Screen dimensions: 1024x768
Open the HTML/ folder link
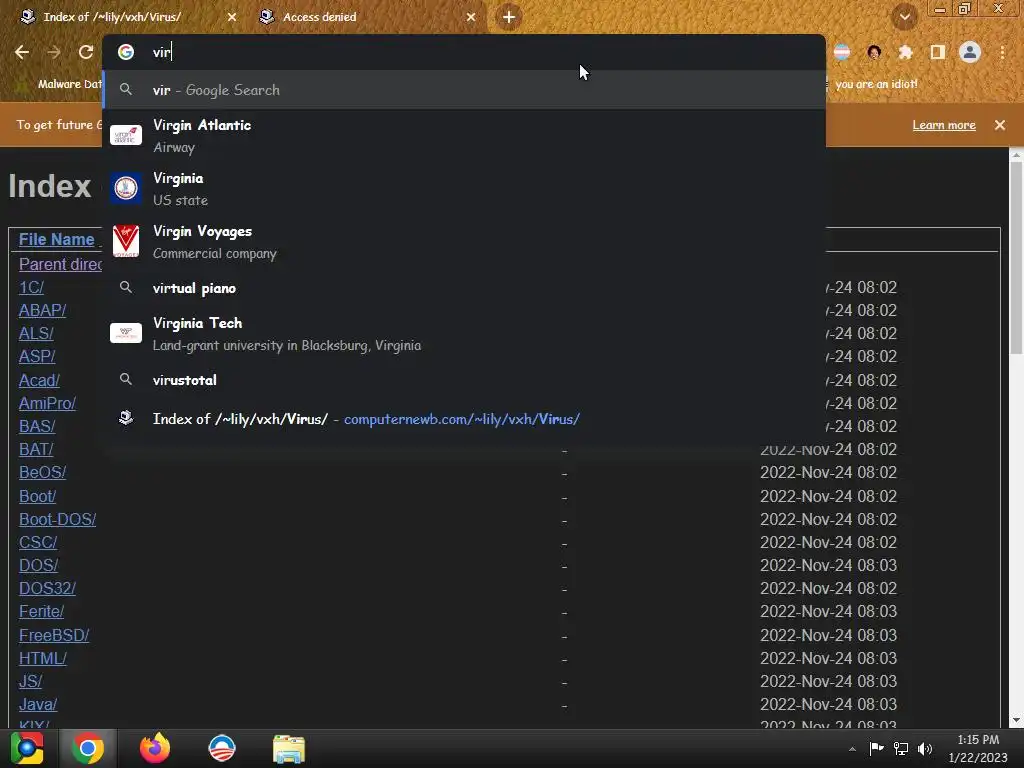coord(42,659)
